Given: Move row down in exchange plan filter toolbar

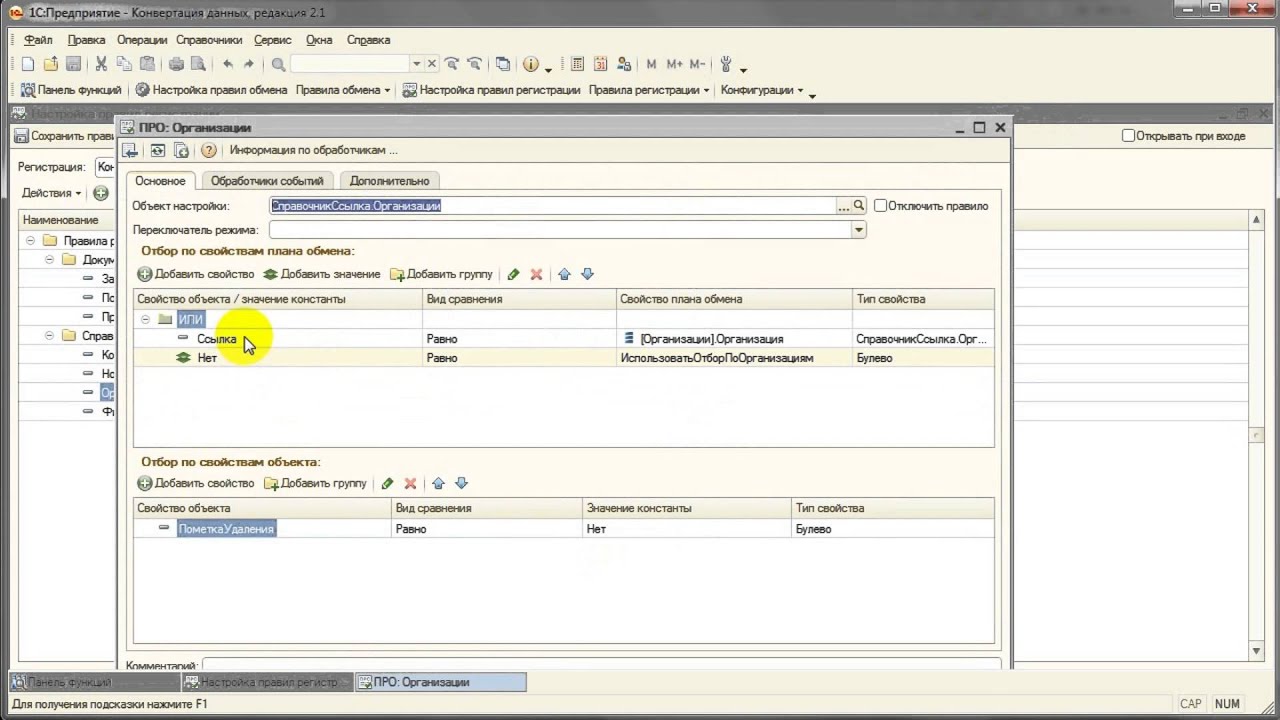Looking at the screenshot, I should coord(587,274).
